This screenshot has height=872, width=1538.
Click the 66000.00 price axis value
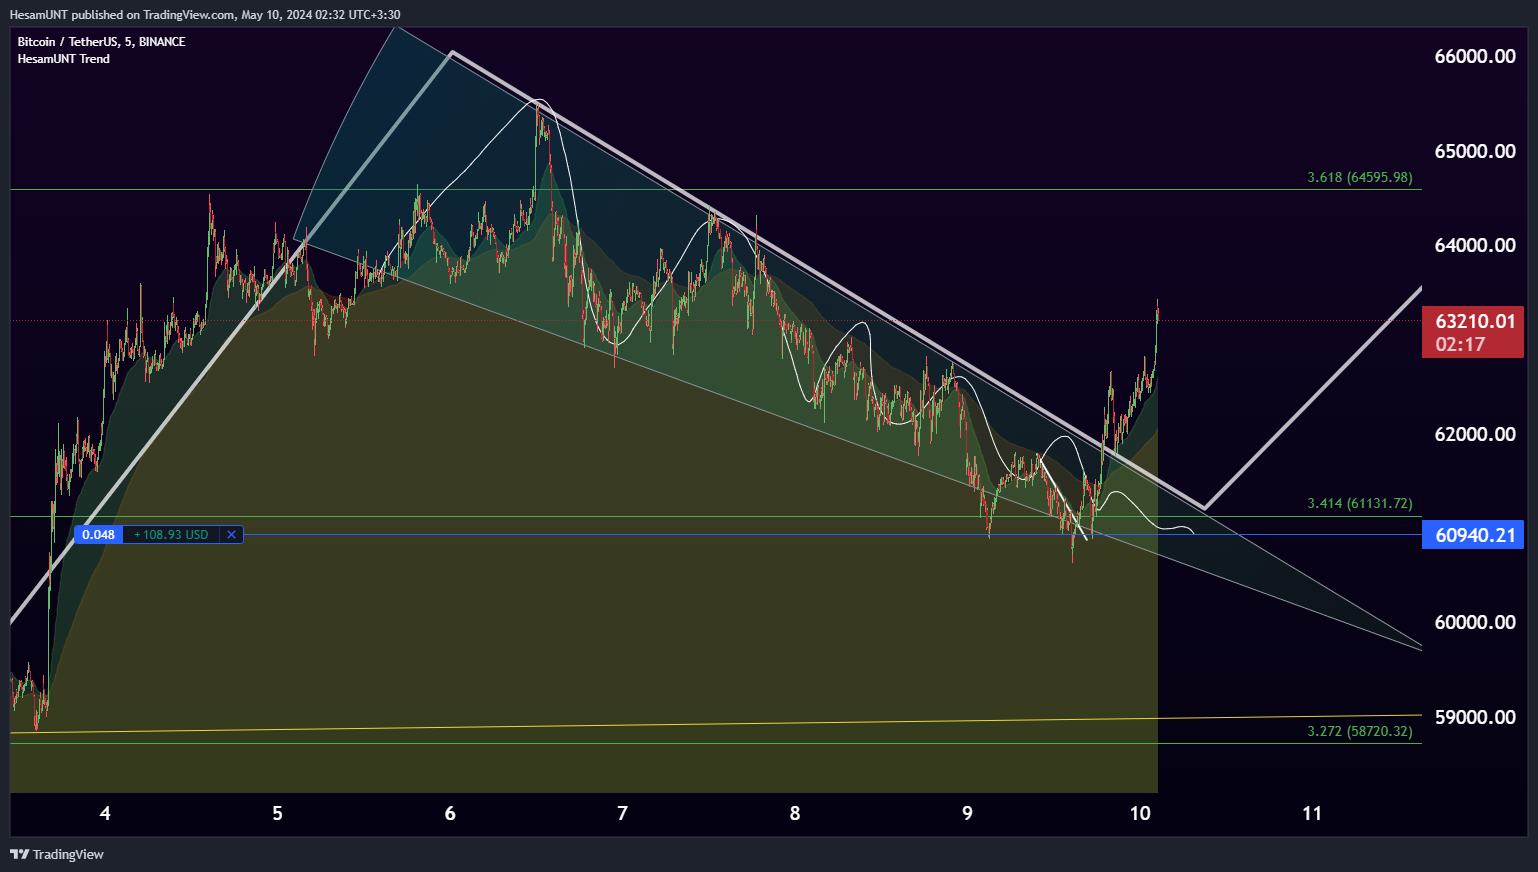(x=1475, y=56)
